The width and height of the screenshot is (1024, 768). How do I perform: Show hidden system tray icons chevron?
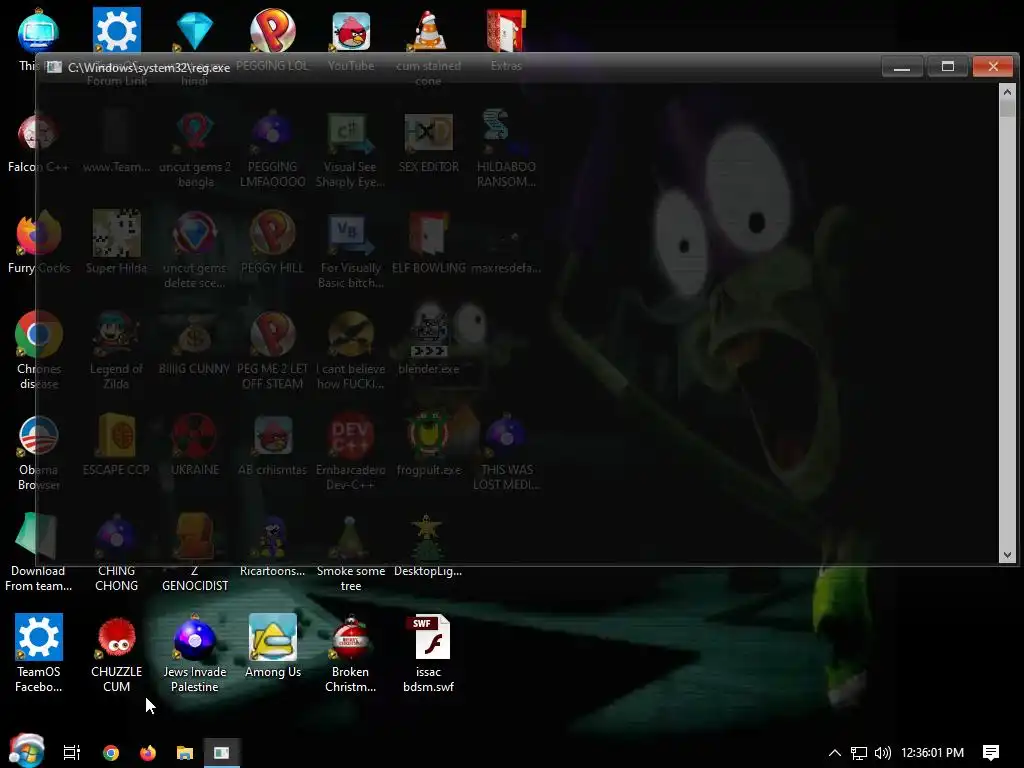point(835,753)
